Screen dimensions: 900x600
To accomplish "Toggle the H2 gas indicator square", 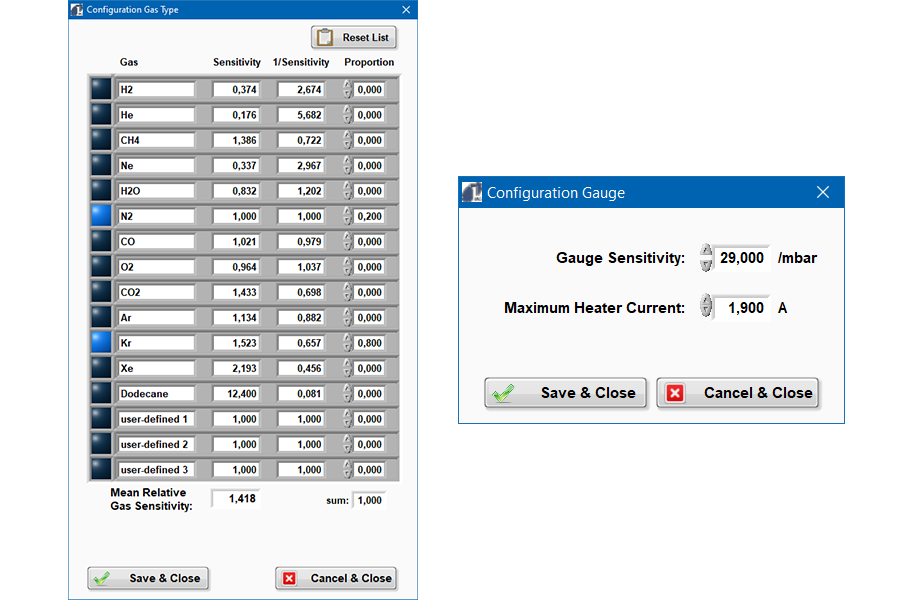I will 101,89.
